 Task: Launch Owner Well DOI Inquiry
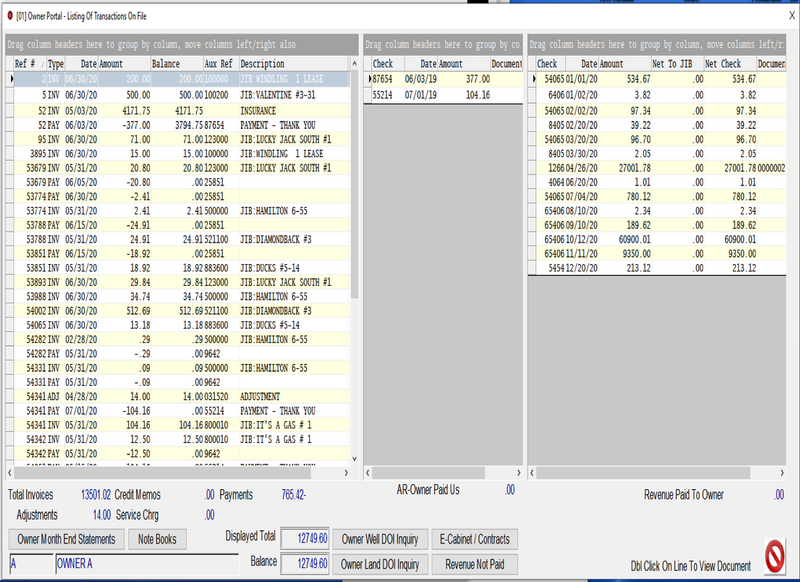381,536
